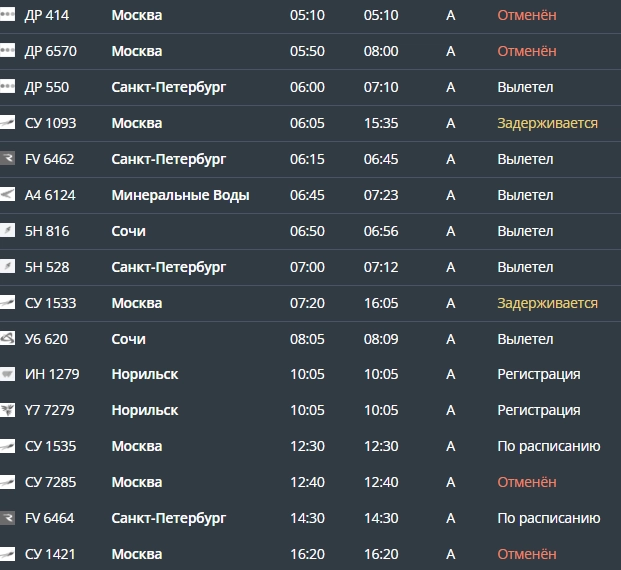Click Rossiya logo icon next to FV 6462
The width and height of the screenshot is (621, 570).
point(7,159)
